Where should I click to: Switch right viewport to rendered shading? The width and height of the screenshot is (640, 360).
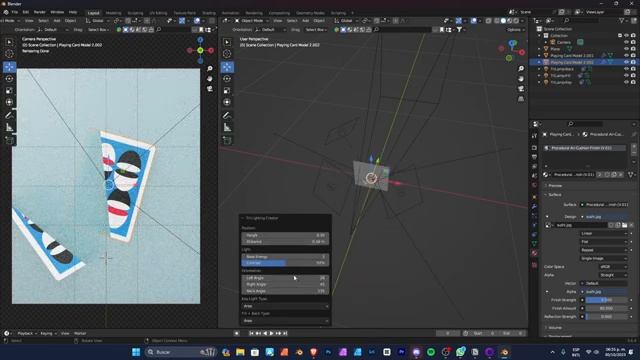pyautogui.click(x=516, y=20)
